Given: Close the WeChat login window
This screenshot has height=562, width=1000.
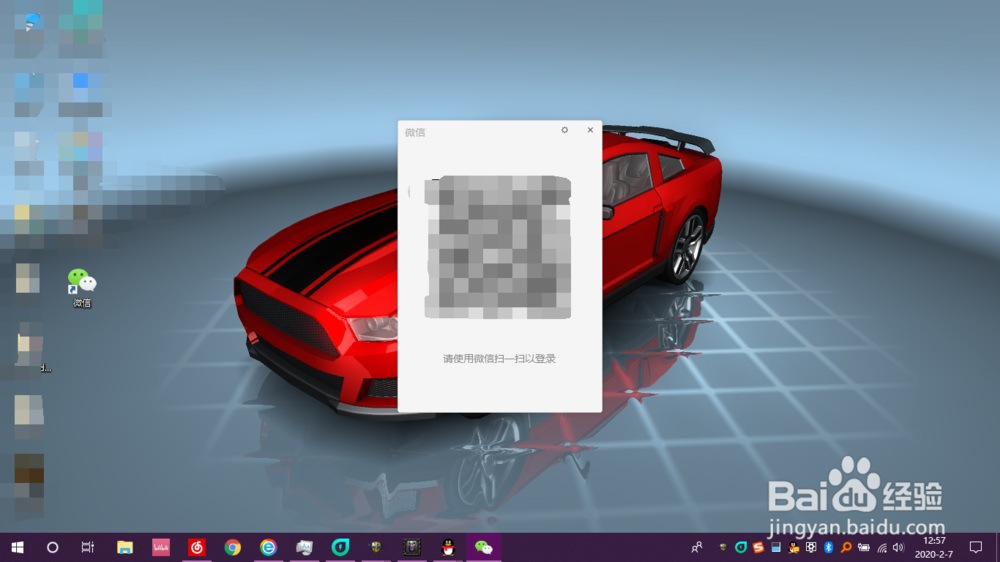Looking at the screenshot, I should pos(590,130).
